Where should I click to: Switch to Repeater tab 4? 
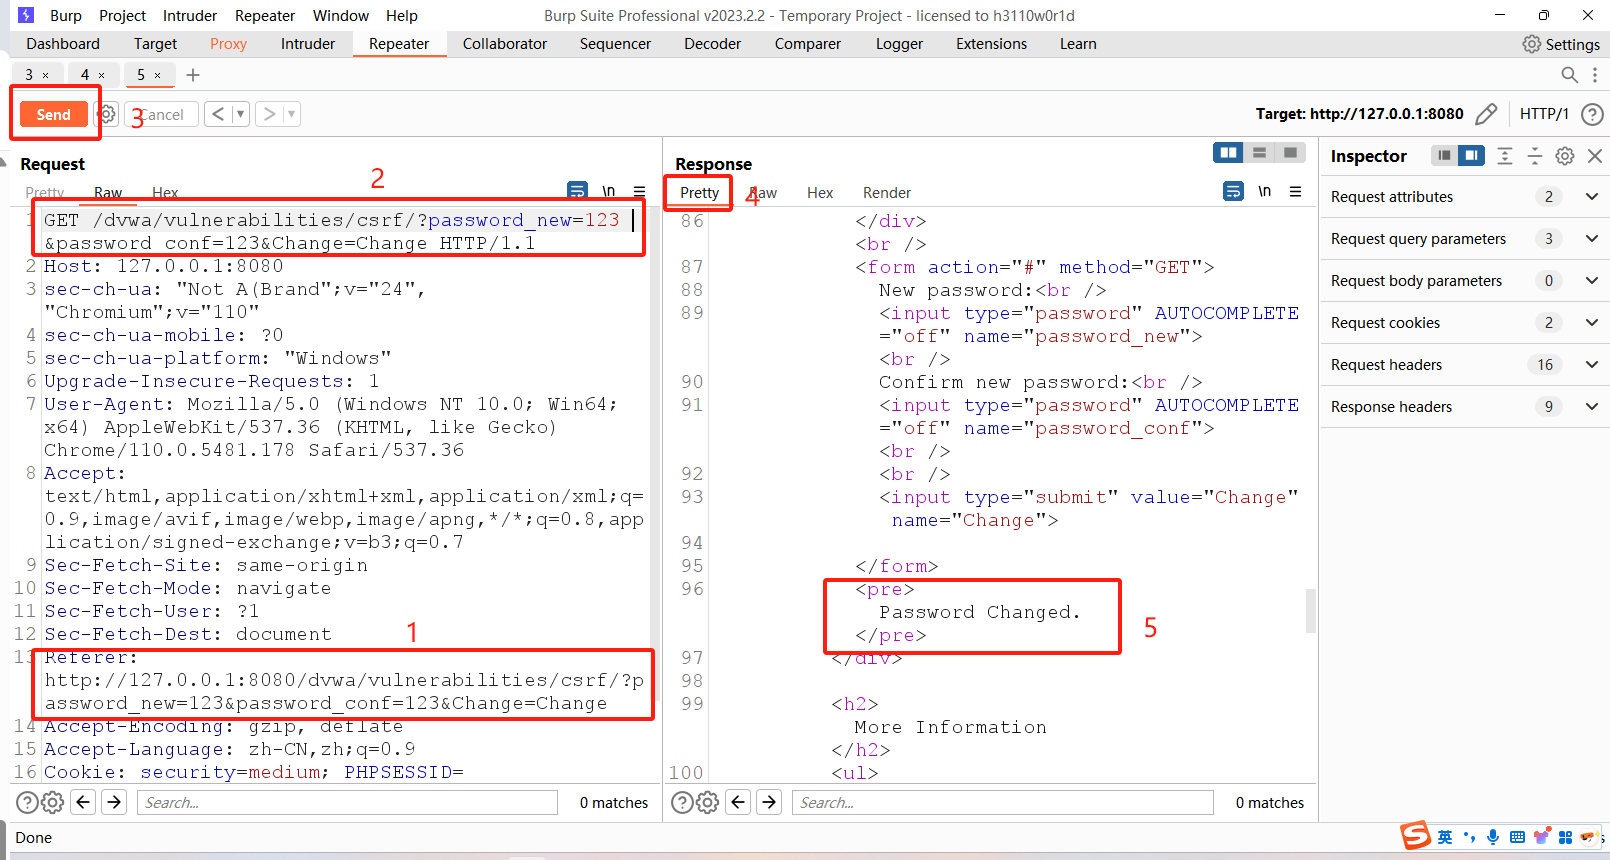[x=85, y=75]
